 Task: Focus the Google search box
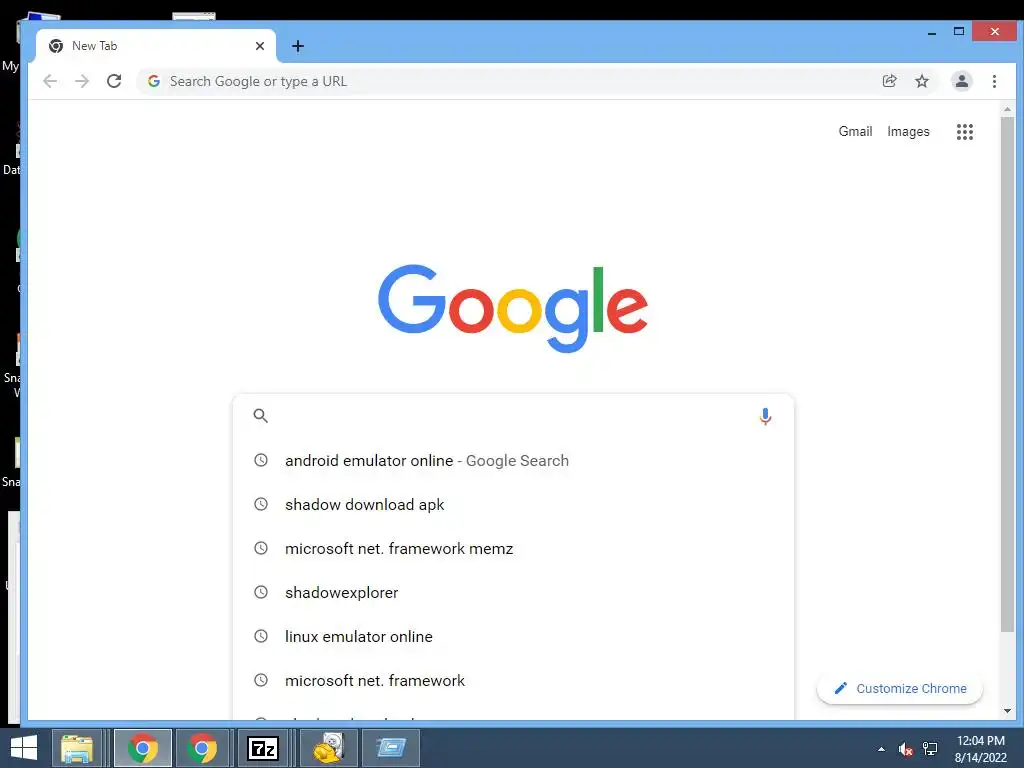(x=513, y=415)
